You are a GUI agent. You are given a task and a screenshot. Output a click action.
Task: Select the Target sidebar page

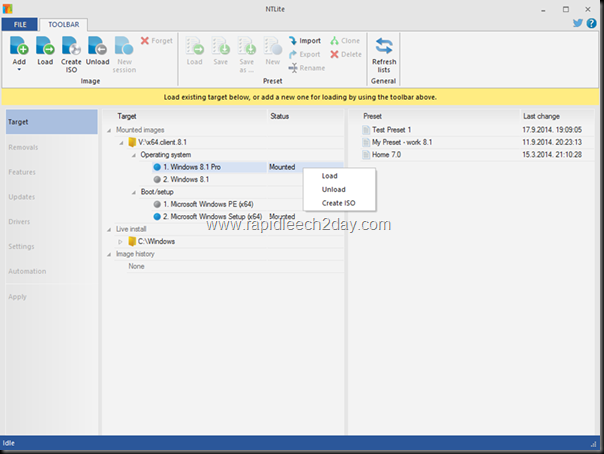point(52,122)
